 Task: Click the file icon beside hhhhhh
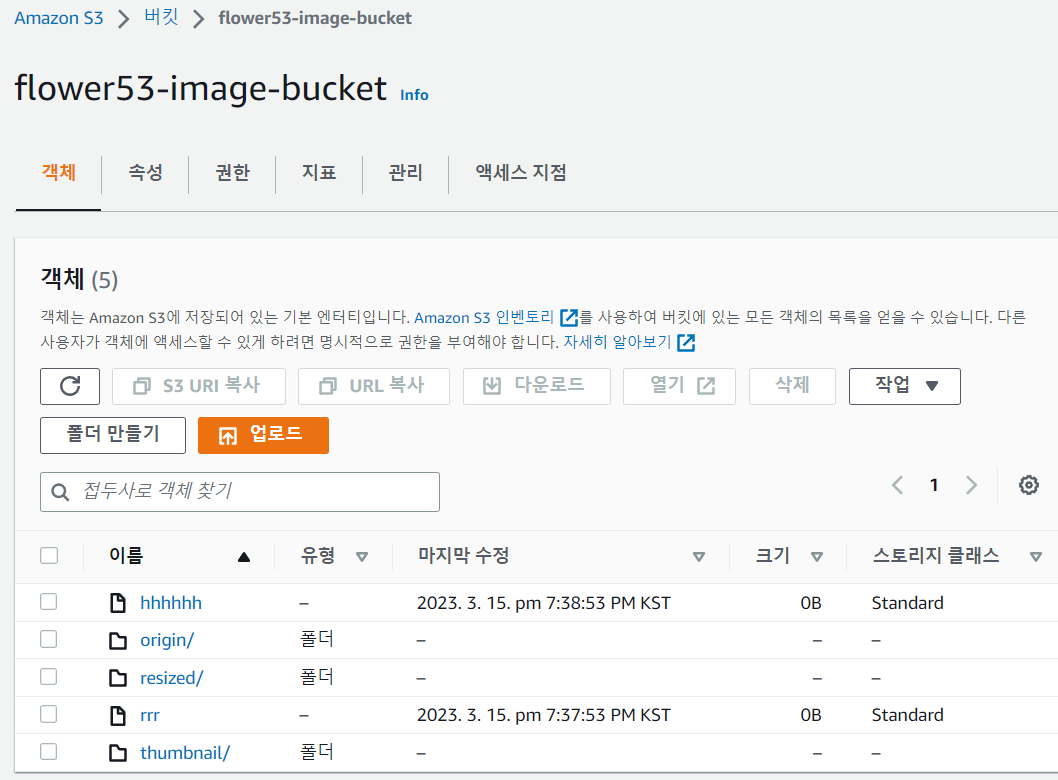pos(118,603)
